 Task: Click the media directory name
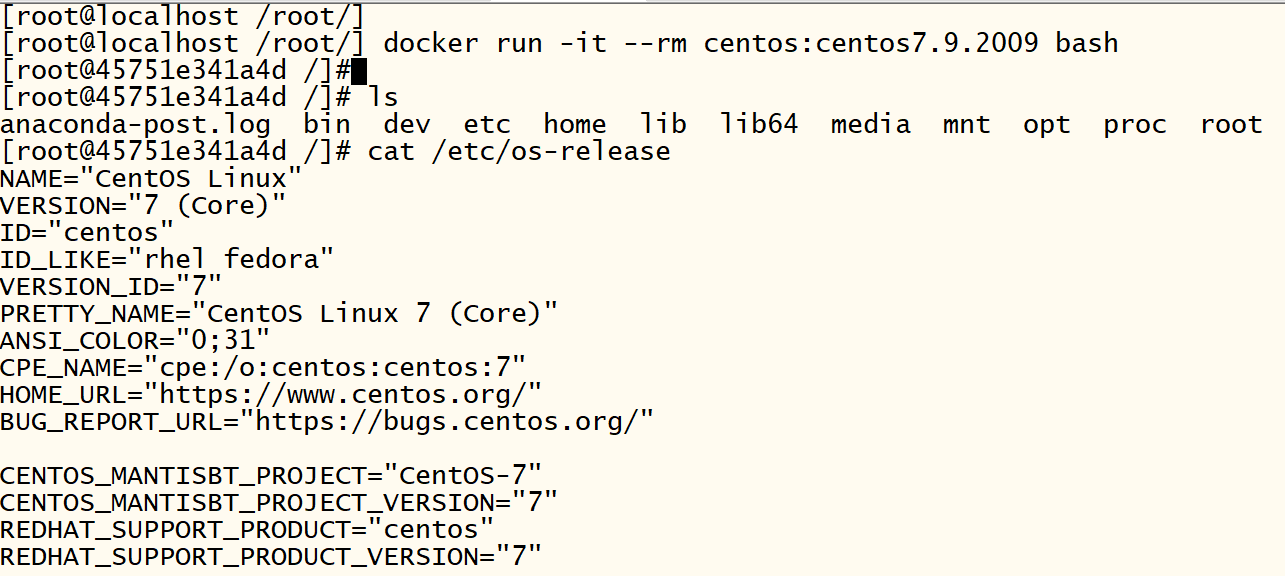(x=870, y=125)
